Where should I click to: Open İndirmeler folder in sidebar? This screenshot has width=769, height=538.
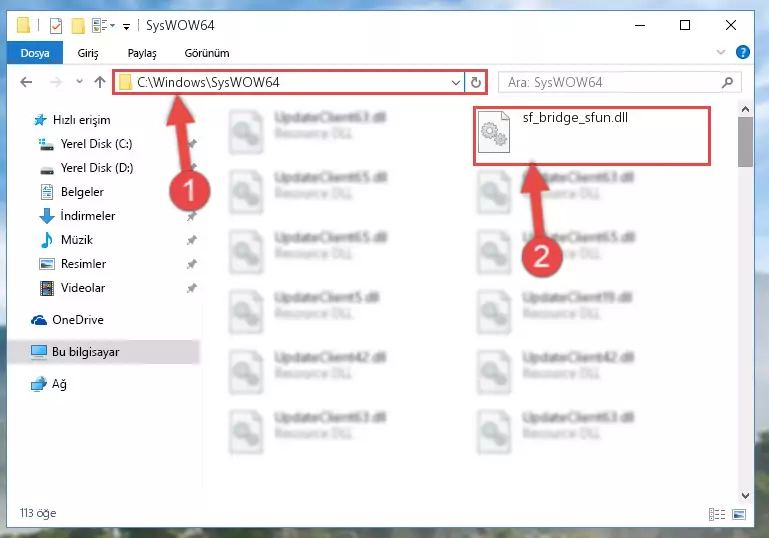click(77, 216)
